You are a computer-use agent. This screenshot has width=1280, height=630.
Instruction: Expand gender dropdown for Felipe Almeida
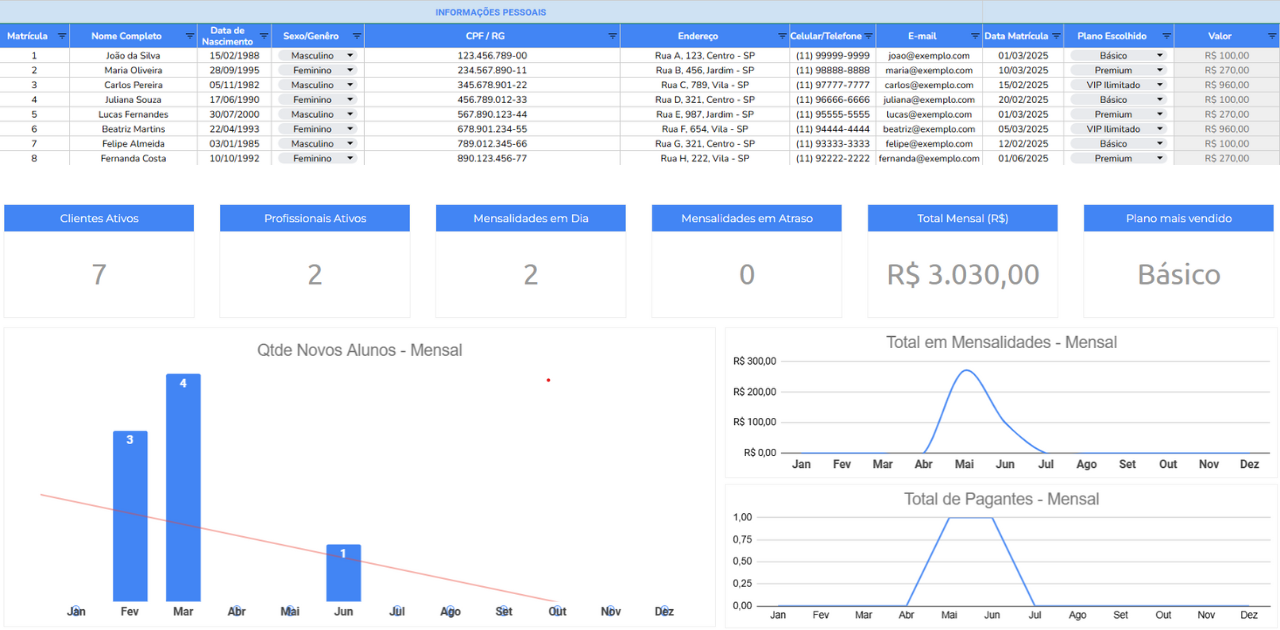[350, 143]
